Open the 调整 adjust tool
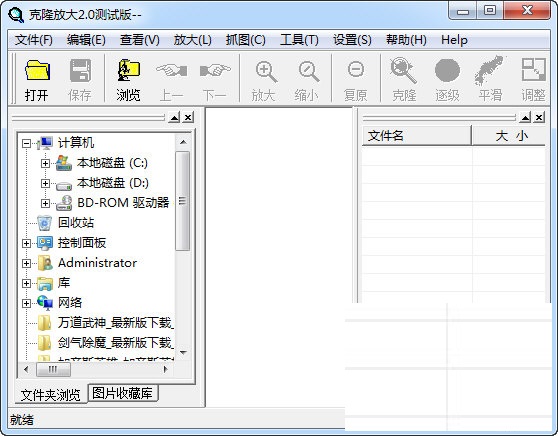 pyautogui.click(x=533, y=69)
